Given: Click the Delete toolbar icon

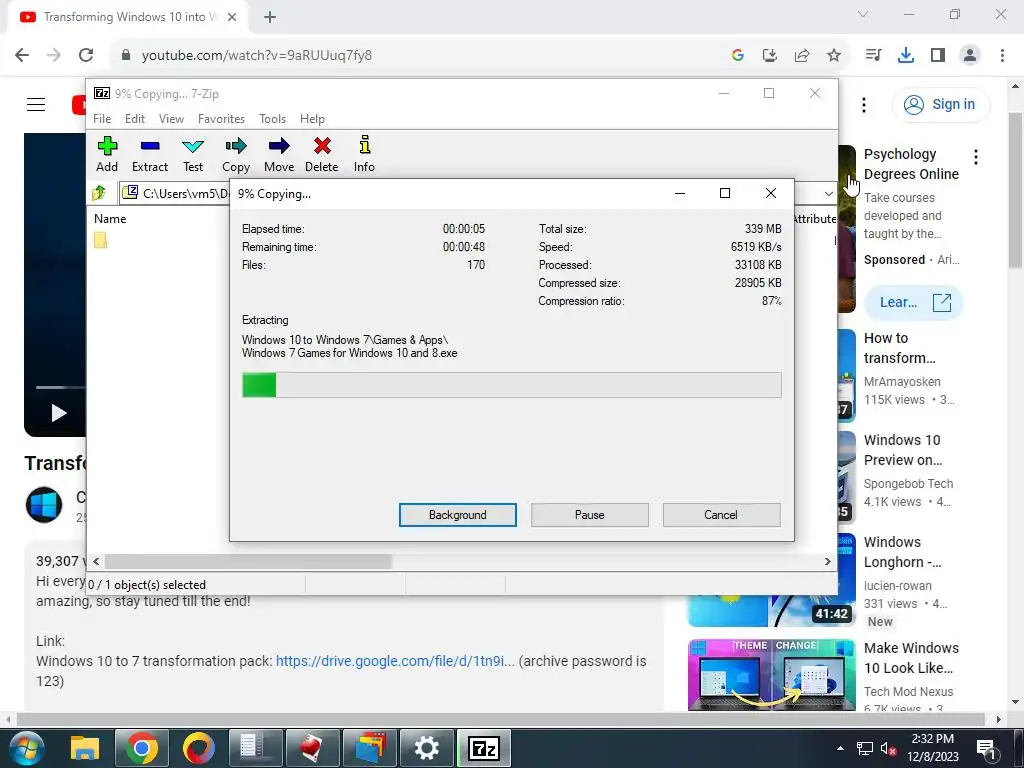Looking at the screenshot, I should 322,154.
